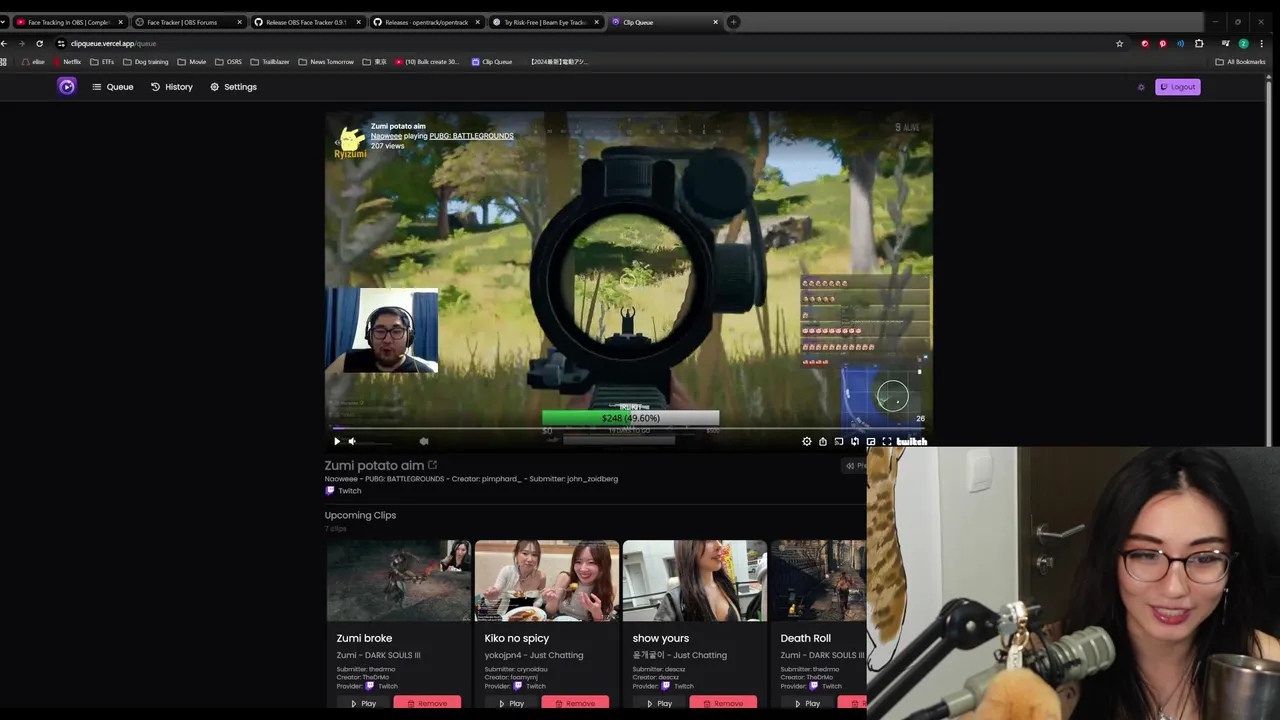The width and height of the screenshot is (1280, 720).
Task: Click Twitch provider icon on show yours card
Action: [x=666, y=686]
